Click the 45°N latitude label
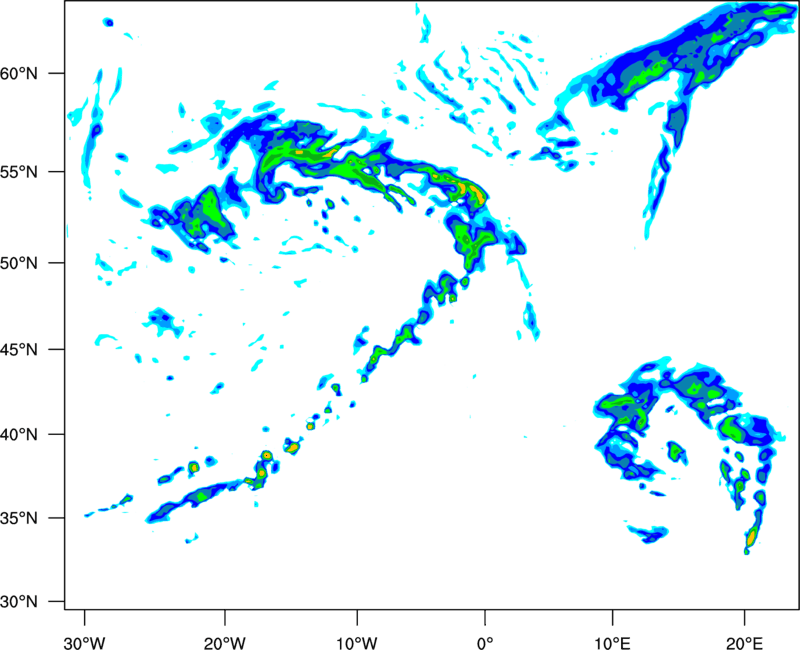 point(19,350)
